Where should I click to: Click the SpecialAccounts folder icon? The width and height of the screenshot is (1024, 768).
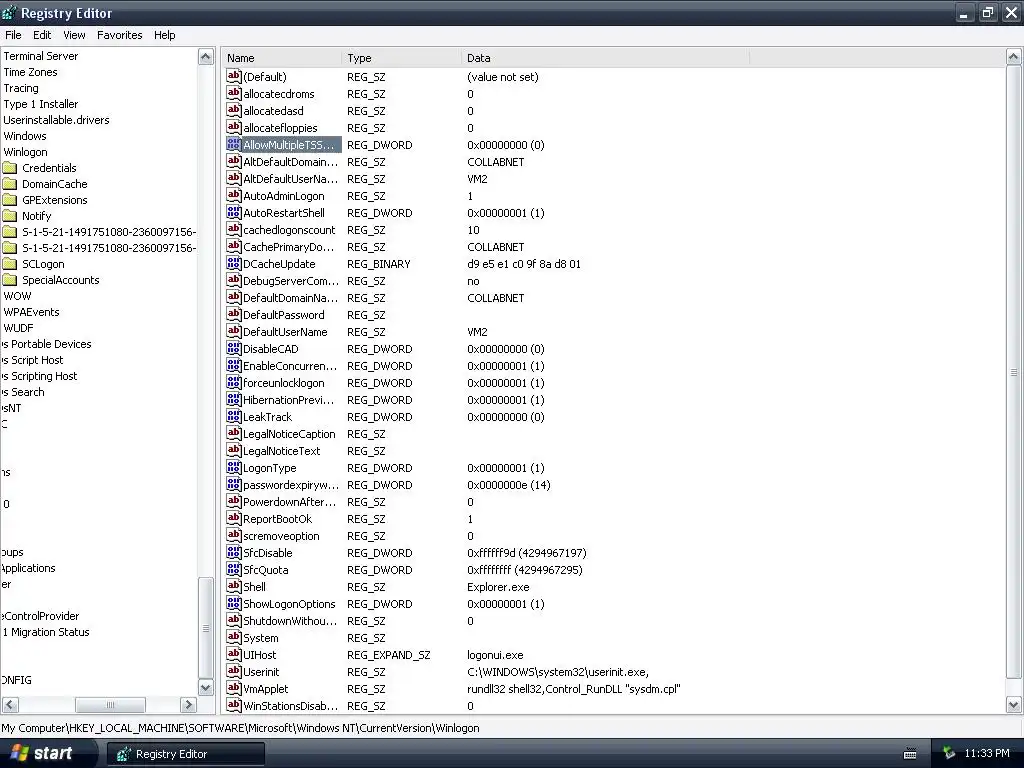[x=10, y=280]
